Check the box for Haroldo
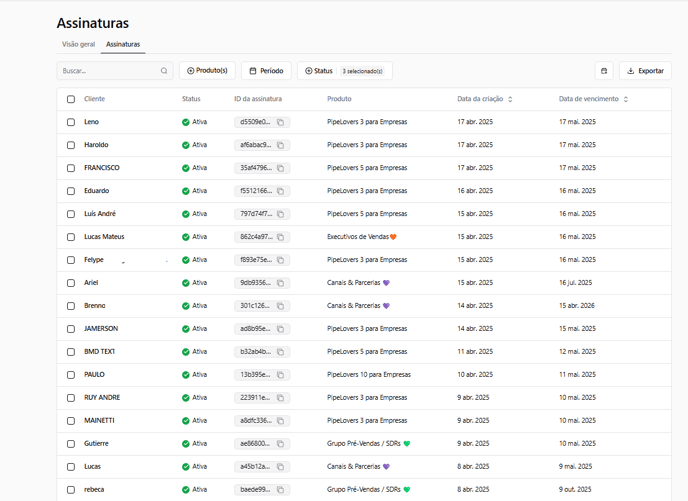Viewport: 688px width, 501px height. pyautogui.click(x=71, y=145)
